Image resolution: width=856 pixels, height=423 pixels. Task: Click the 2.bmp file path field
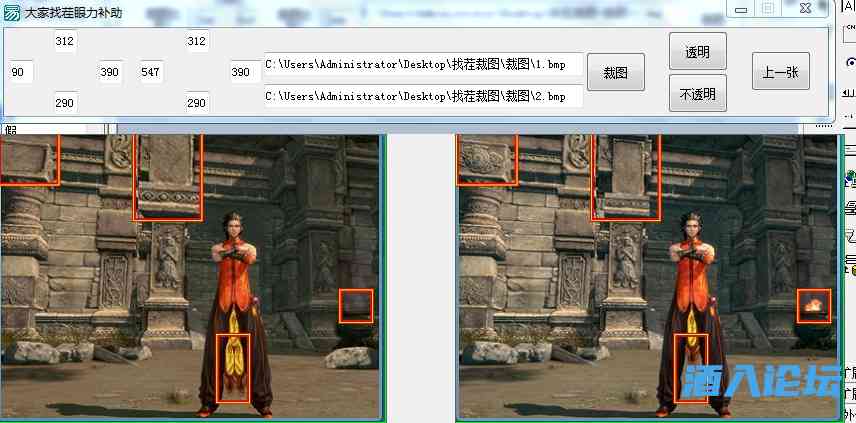(x=423, y=97)
